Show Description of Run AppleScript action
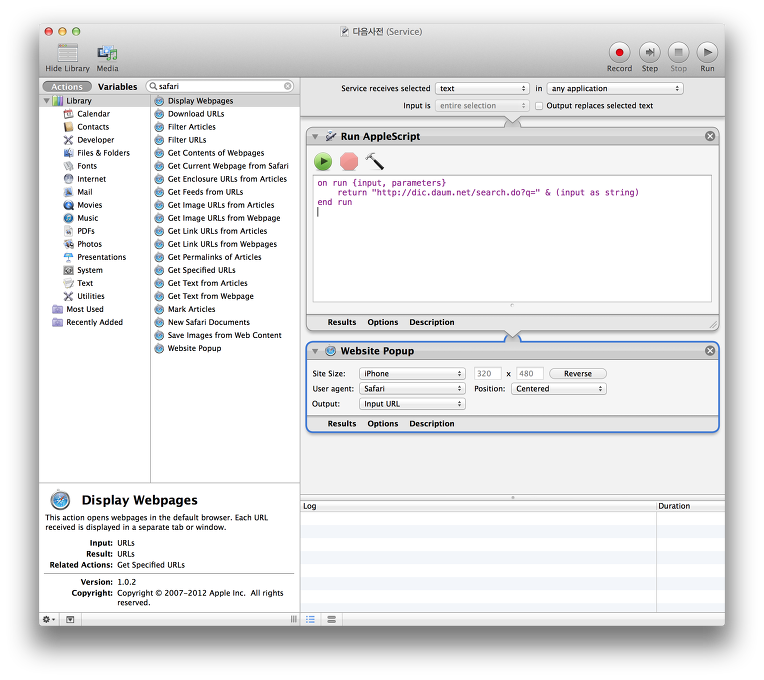 tap(432, 322)
